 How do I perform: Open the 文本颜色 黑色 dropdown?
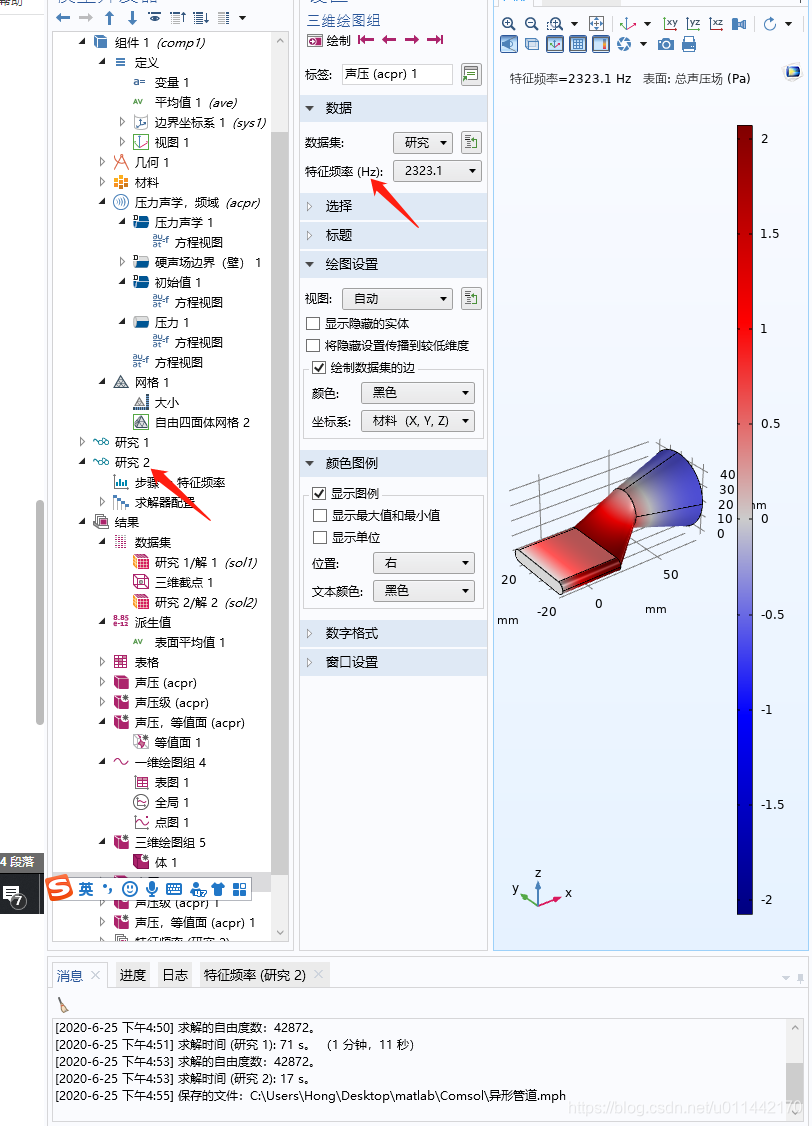click(x=424, y=591)
